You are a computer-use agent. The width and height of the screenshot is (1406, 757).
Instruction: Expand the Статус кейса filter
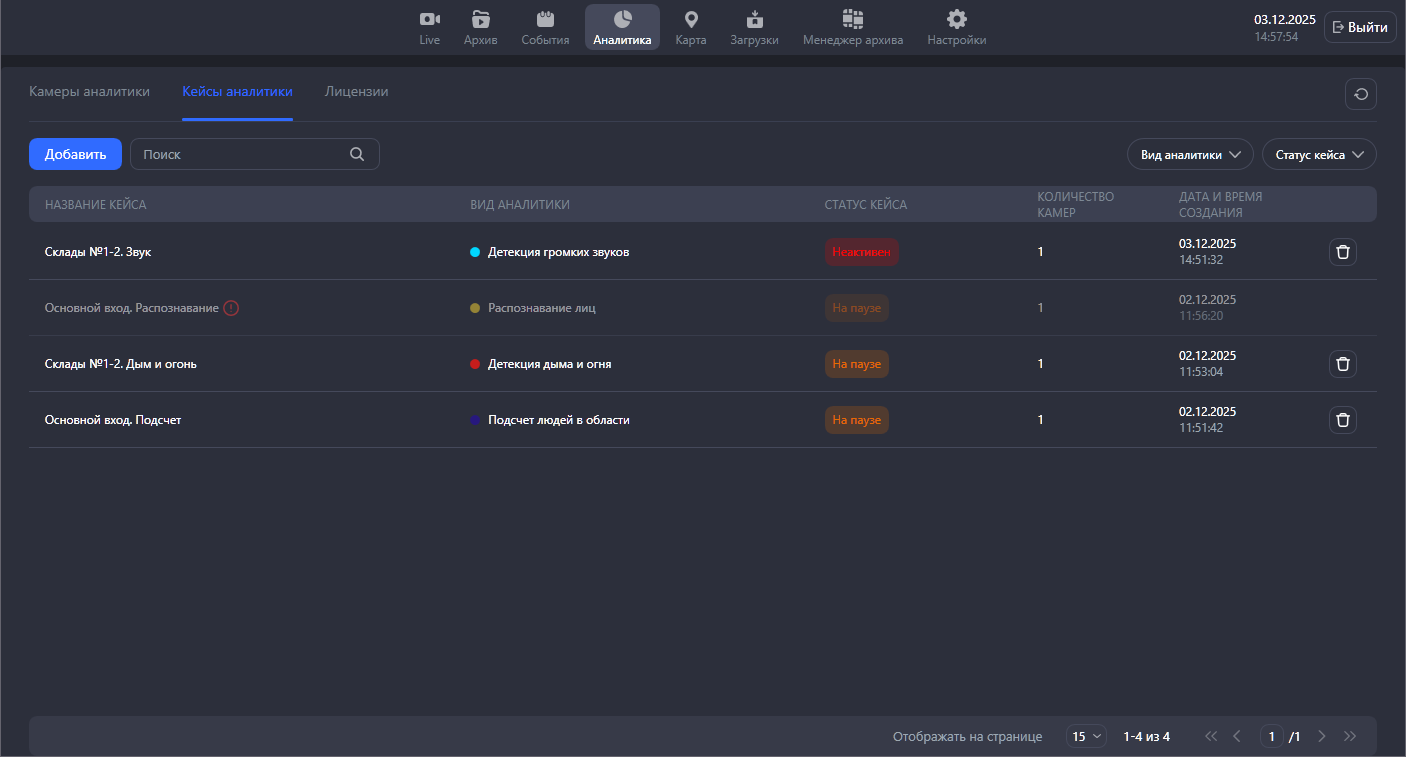click(x=1318, y=155)
